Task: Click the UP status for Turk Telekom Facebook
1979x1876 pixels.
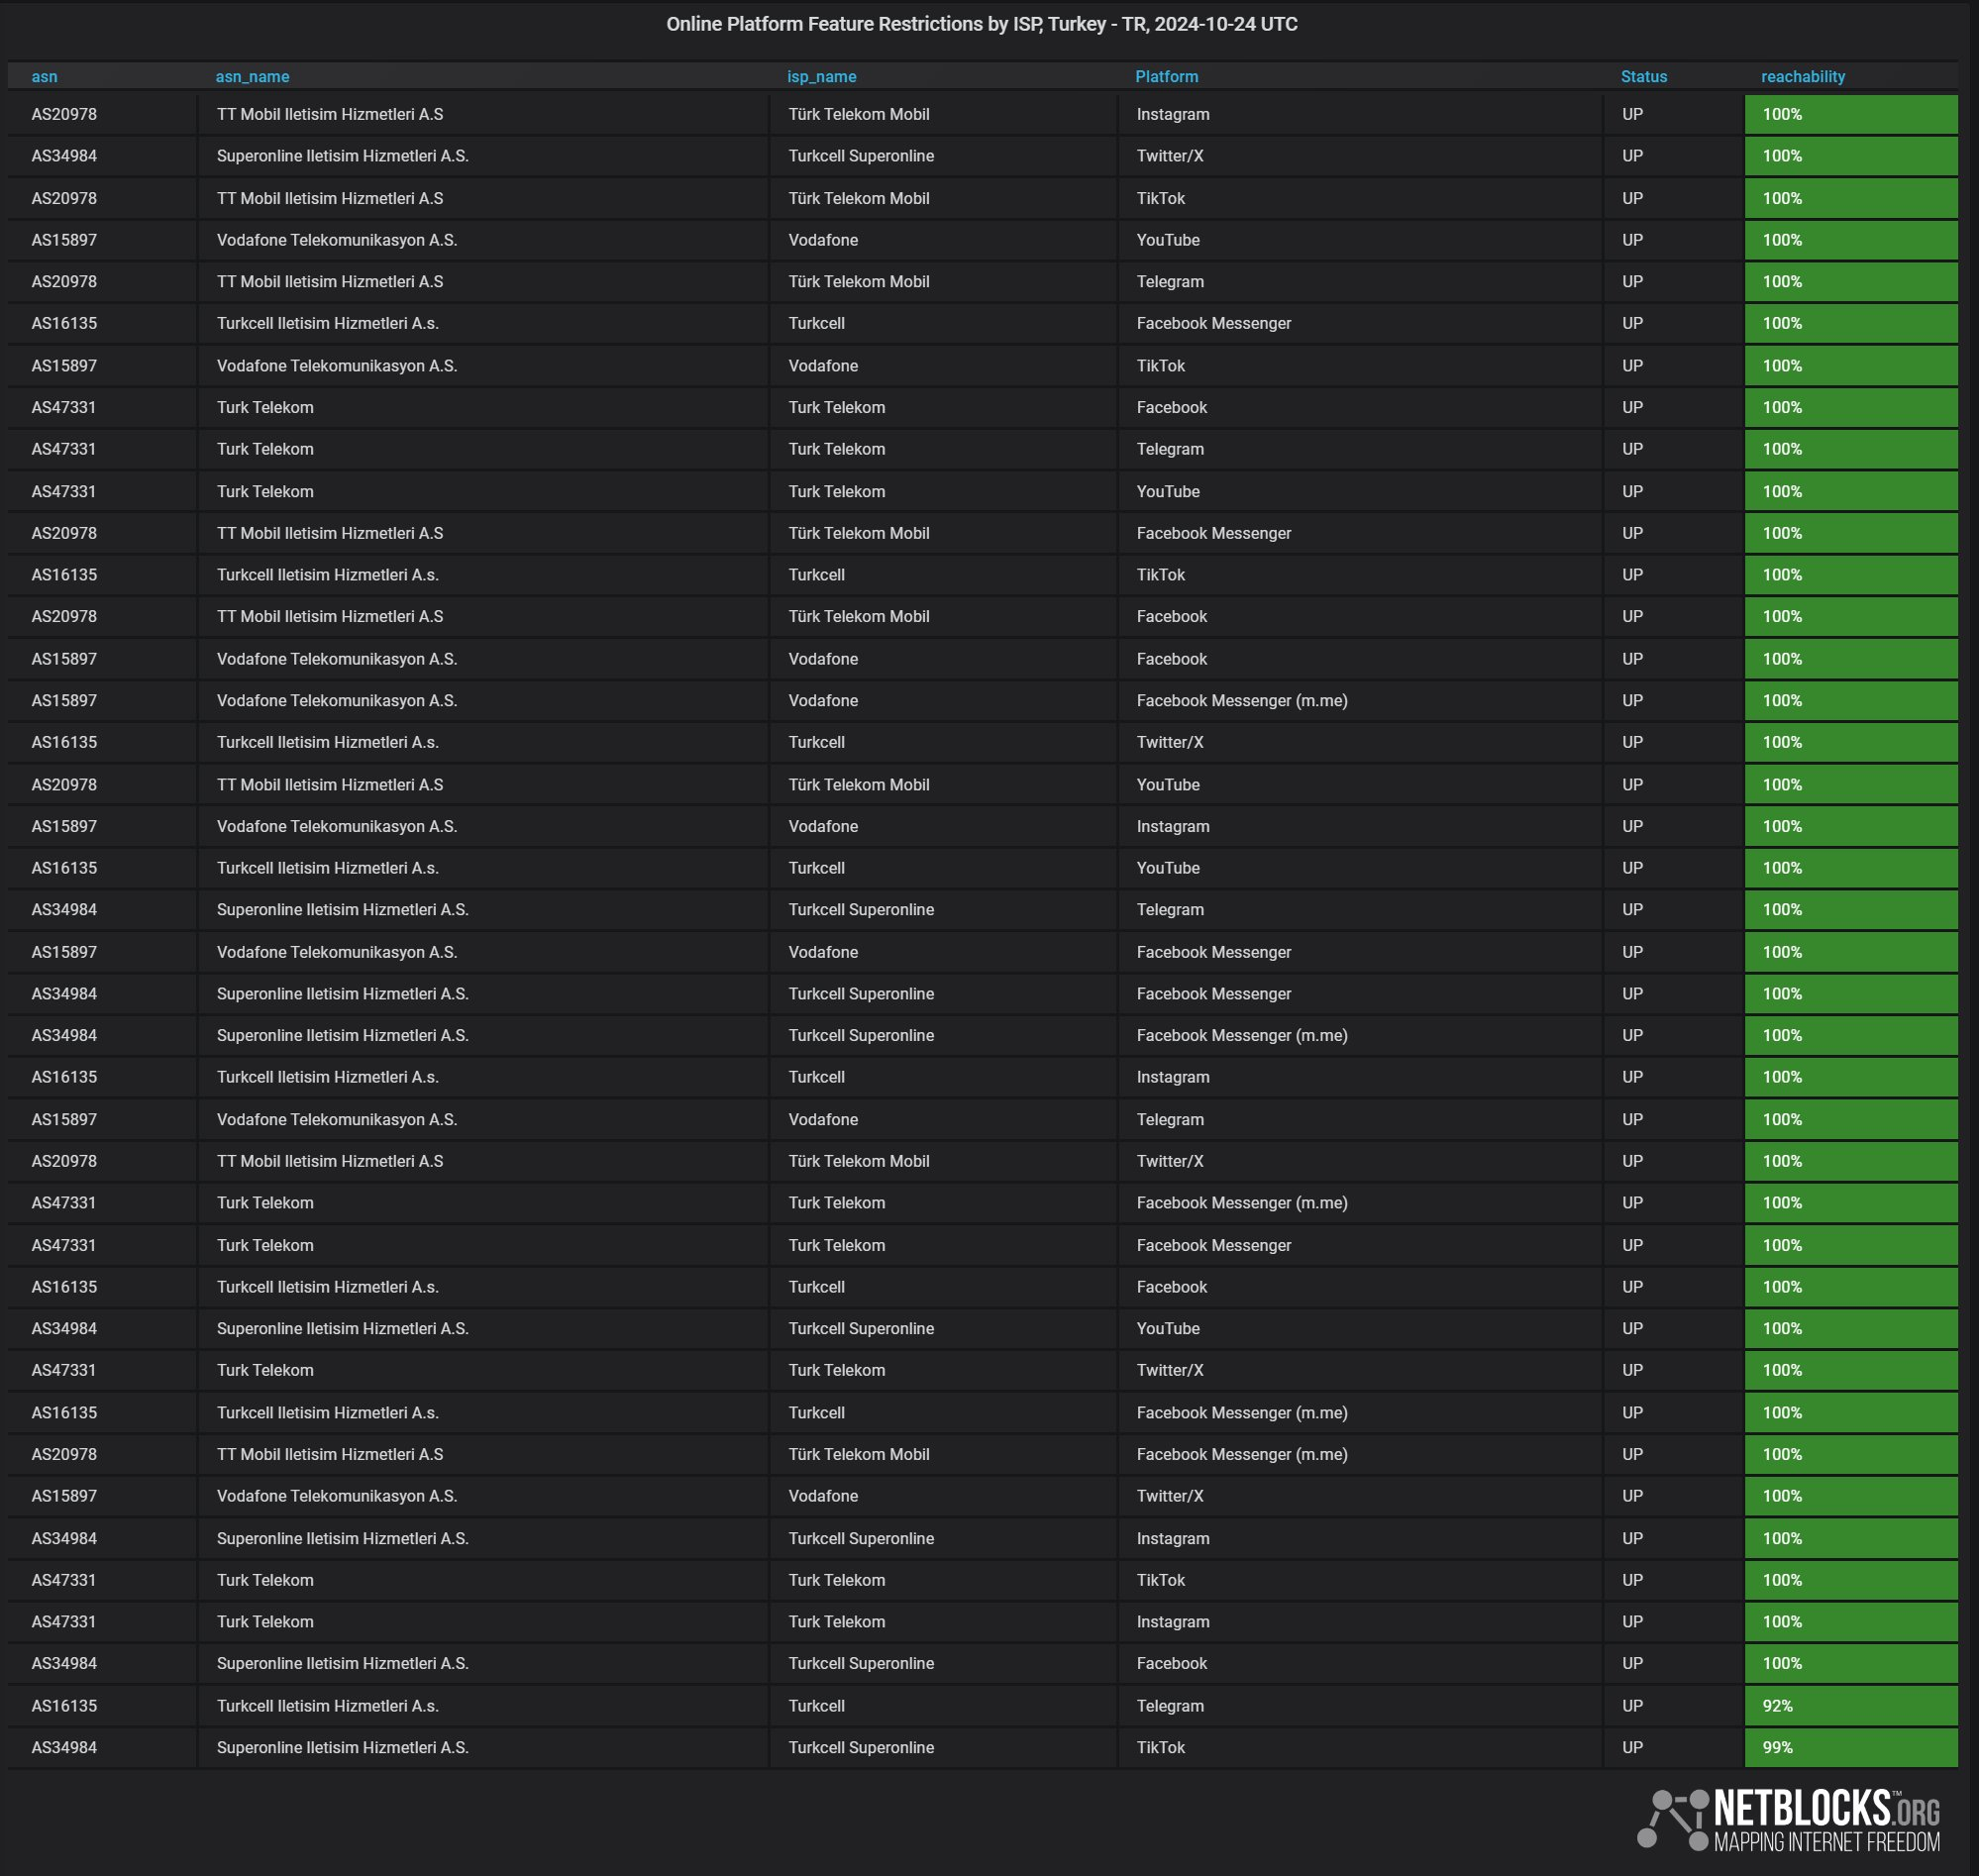Action: point(1631,407)
